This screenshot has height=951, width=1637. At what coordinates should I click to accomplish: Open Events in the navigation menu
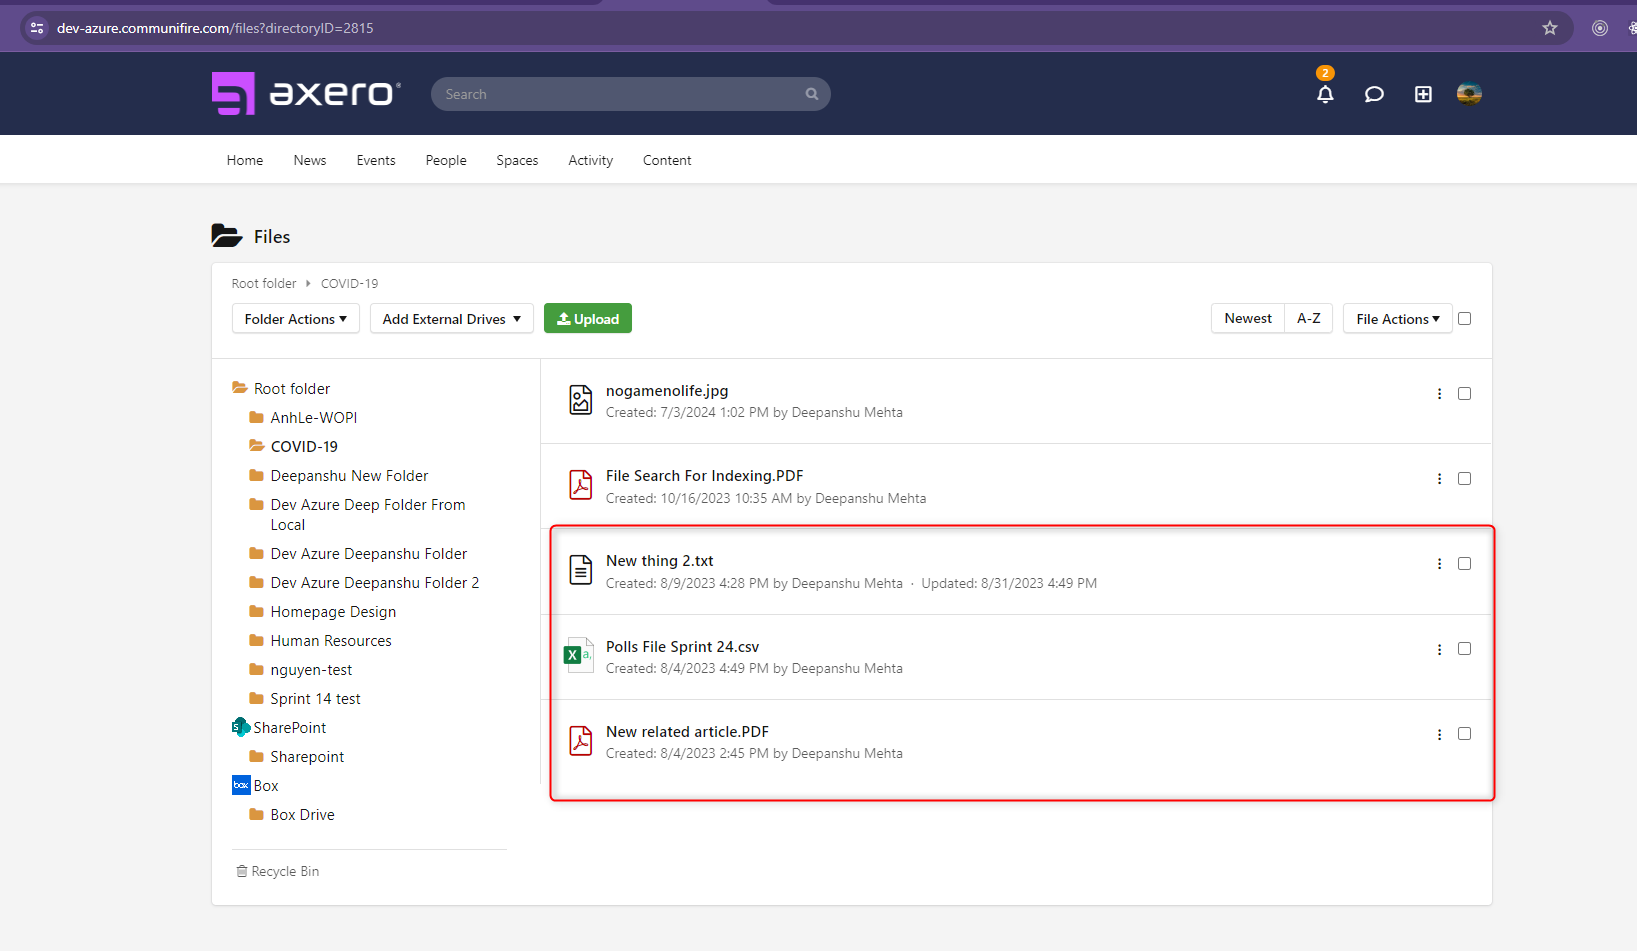click(x=376, y=160)
